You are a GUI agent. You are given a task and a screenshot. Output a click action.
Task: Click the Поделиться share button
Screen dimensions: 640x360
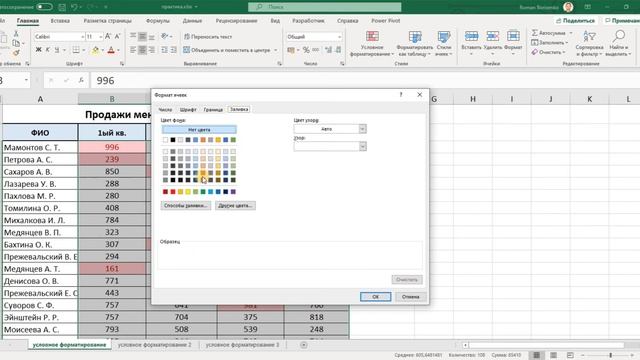(x=576, y=20)
